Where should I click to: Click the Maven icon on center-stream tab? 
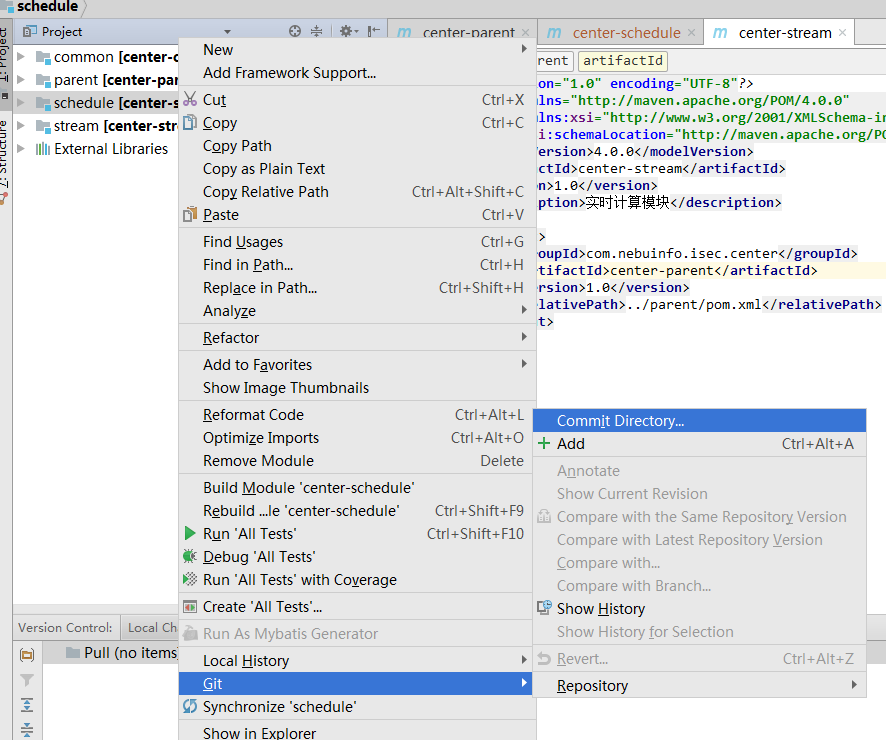[x=720, y=33]
